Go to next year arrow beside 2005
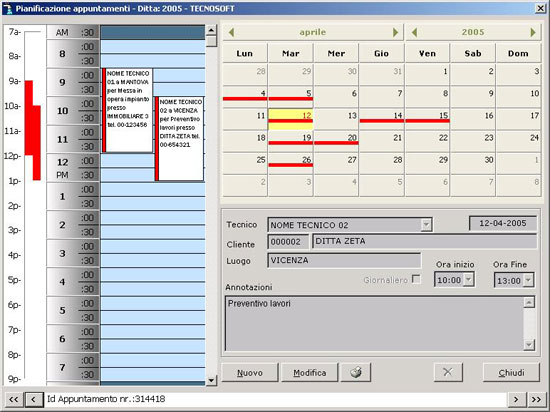 pyautogui.click(x=533, y=32)
